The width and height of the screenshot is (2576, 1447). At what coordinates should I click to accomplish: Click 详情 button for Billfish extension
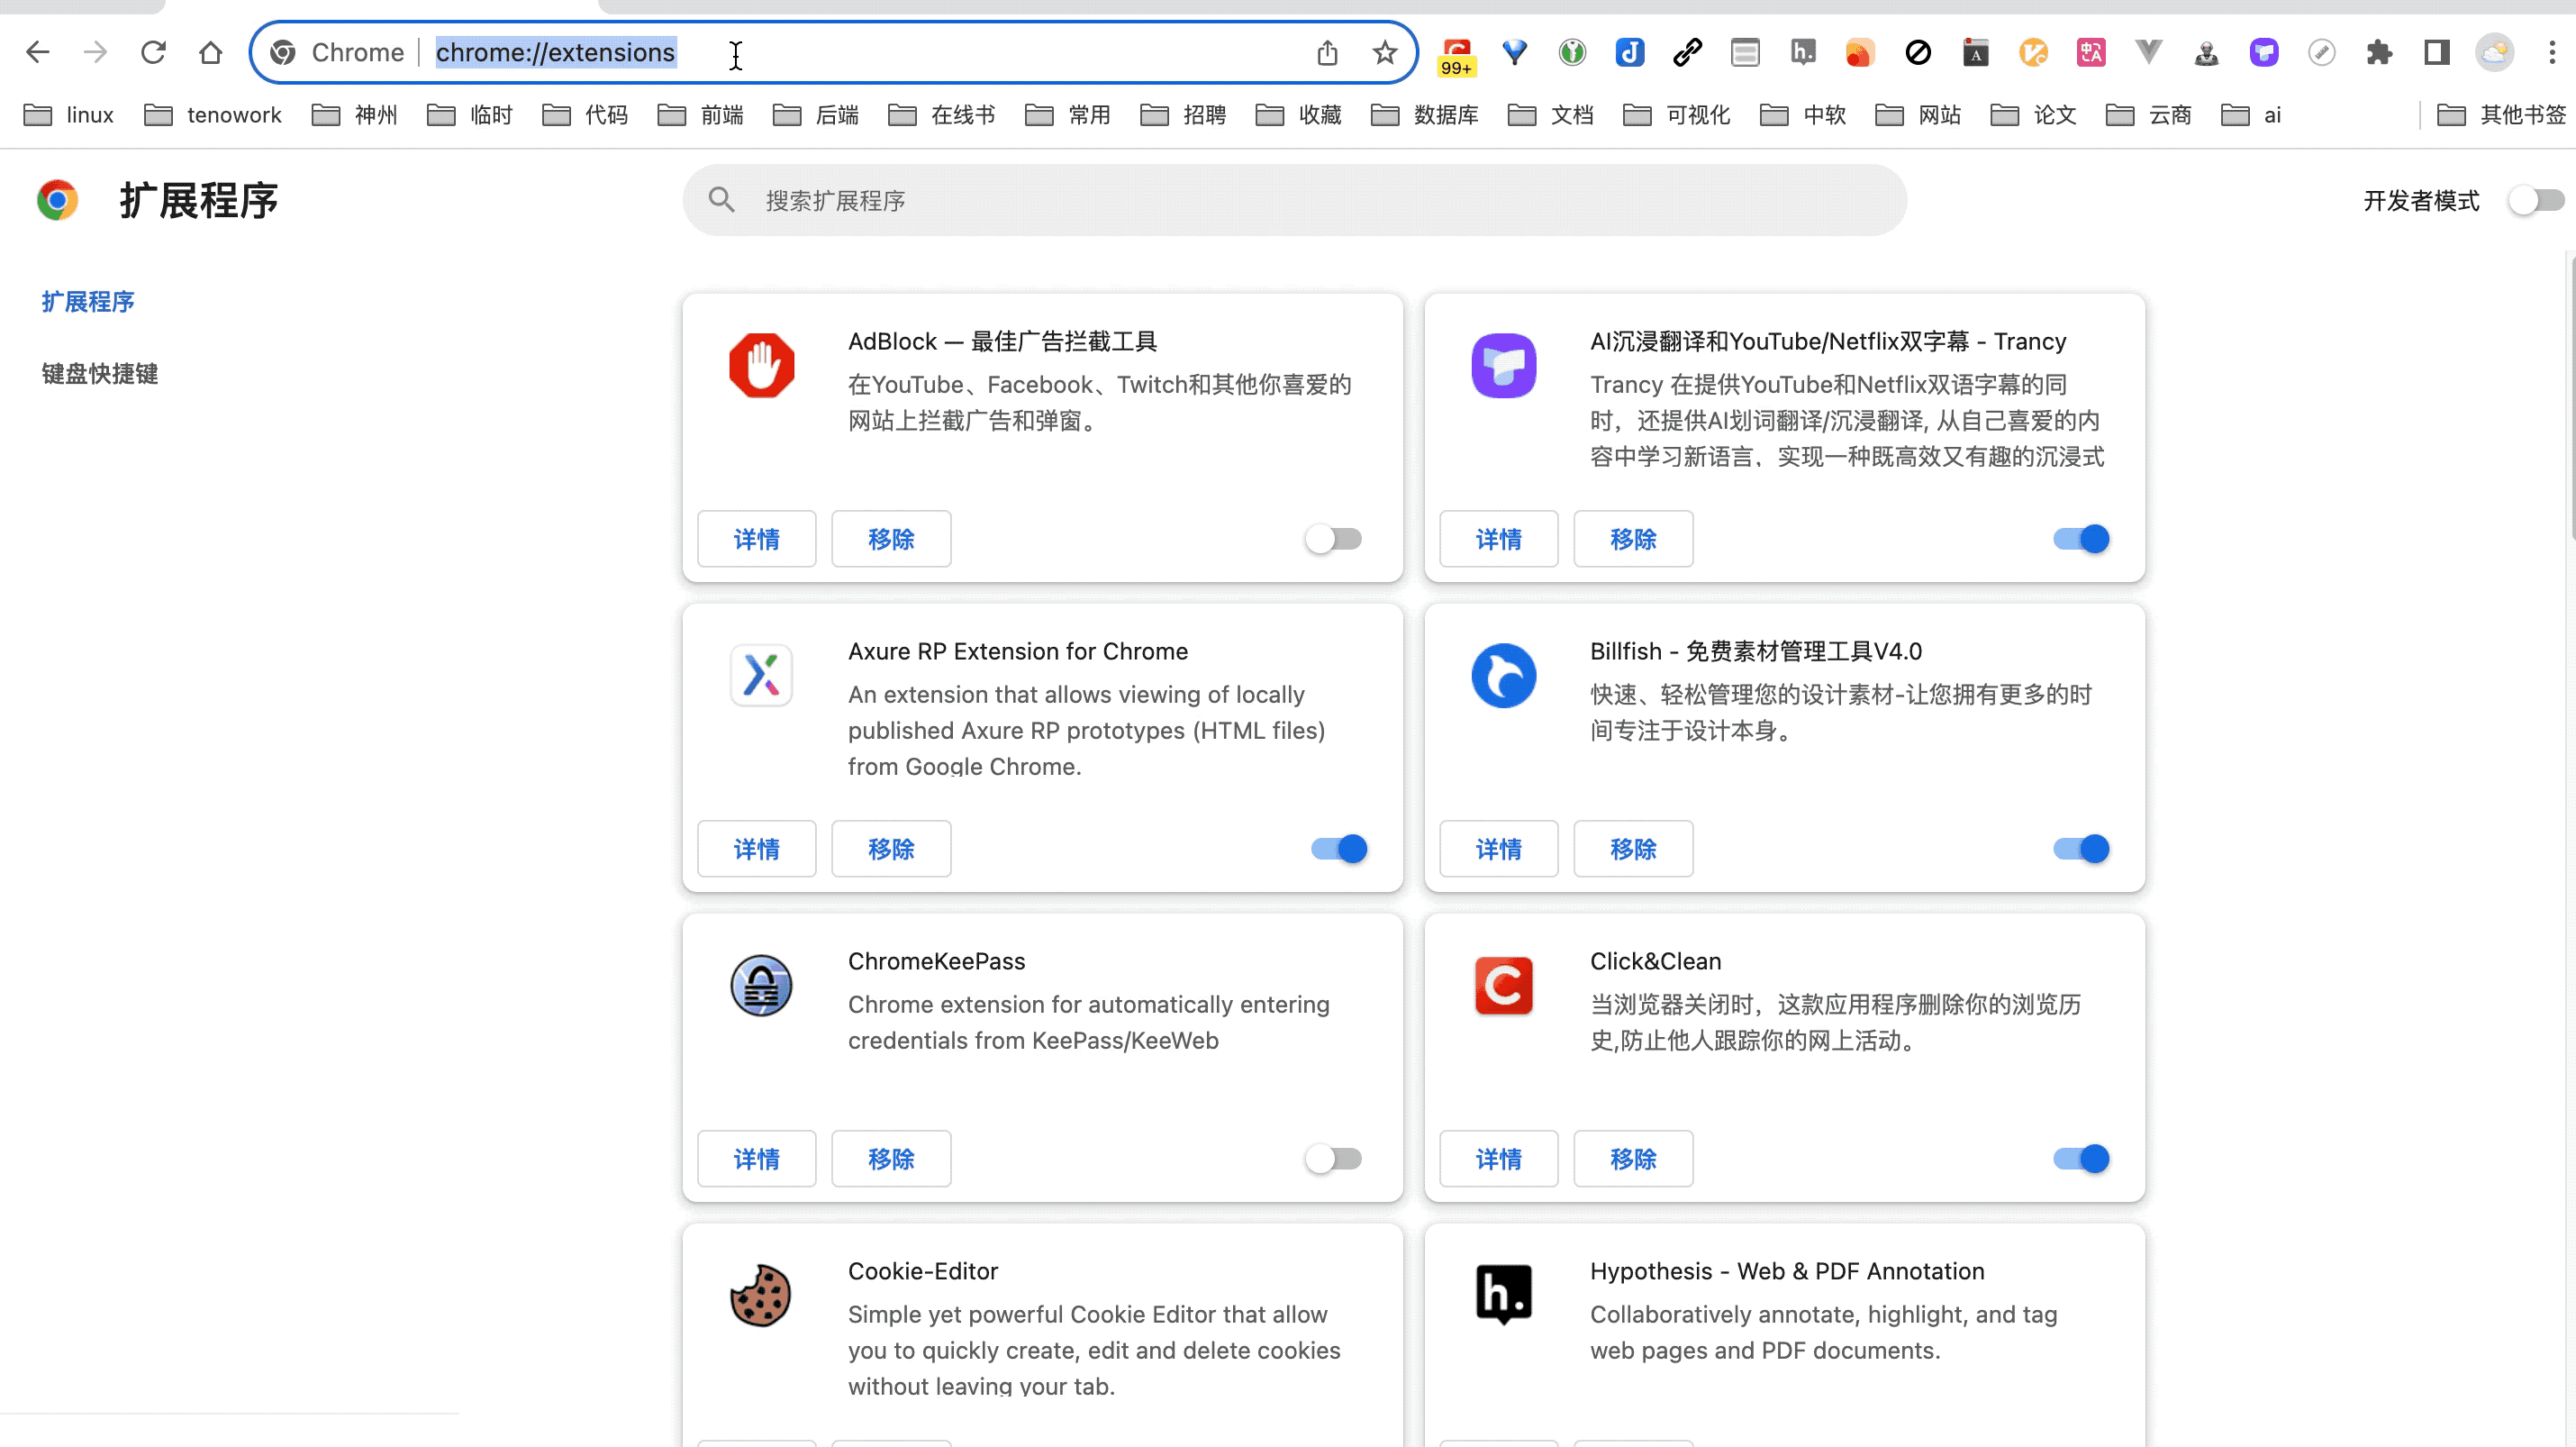coord(1498,849)
